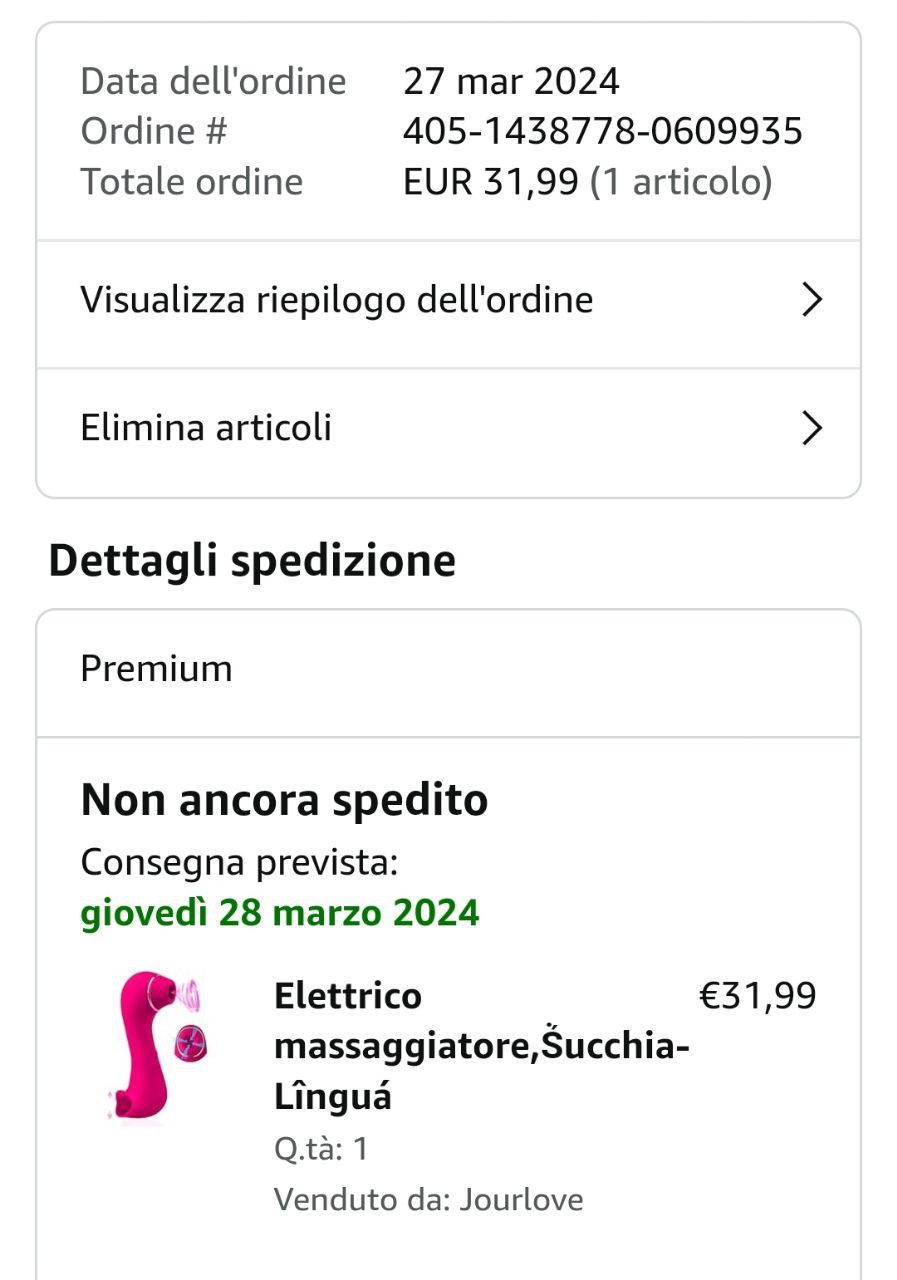Screen dimensions: 897x1280
Task: Click the Consegna prevista label
Action: click(x=239, y=862)
